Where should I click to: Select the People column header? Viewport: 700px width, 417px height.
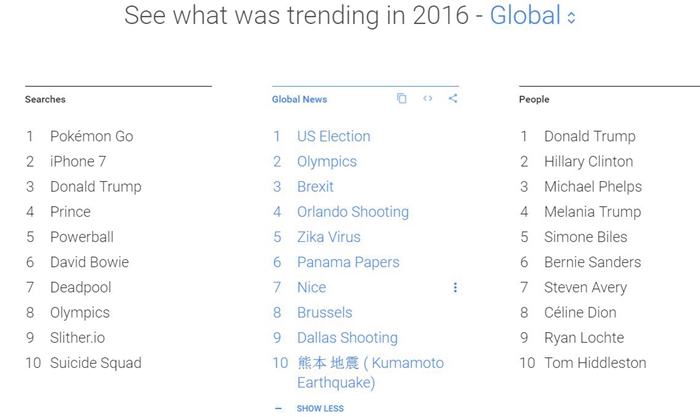[x=534, y=100]
